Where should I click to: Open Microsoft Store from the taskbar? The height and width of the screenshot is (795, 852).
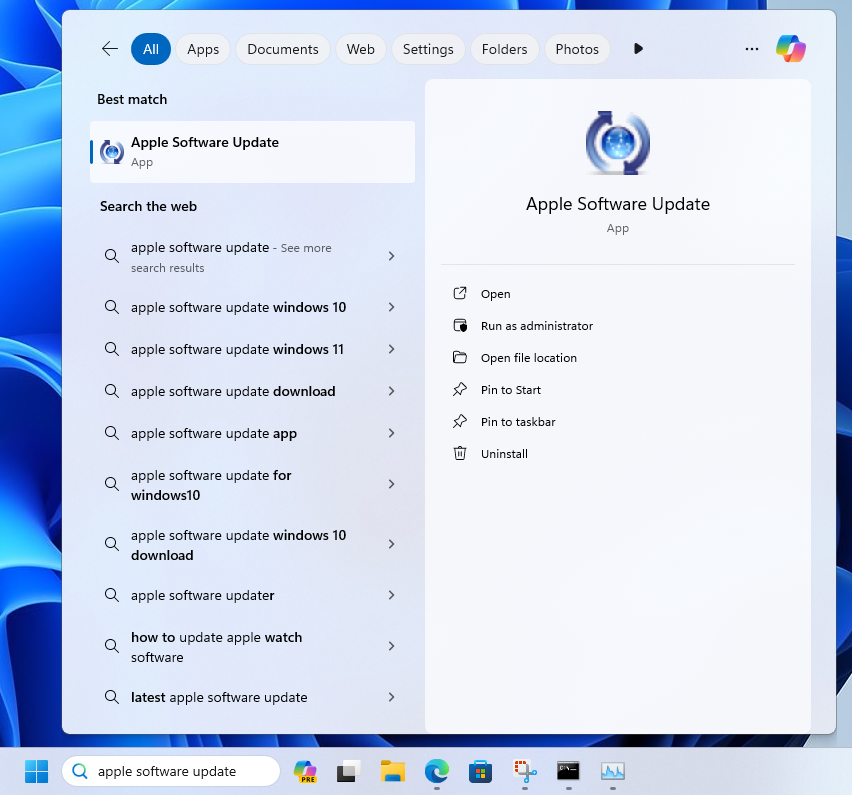(x=481, y=771)
